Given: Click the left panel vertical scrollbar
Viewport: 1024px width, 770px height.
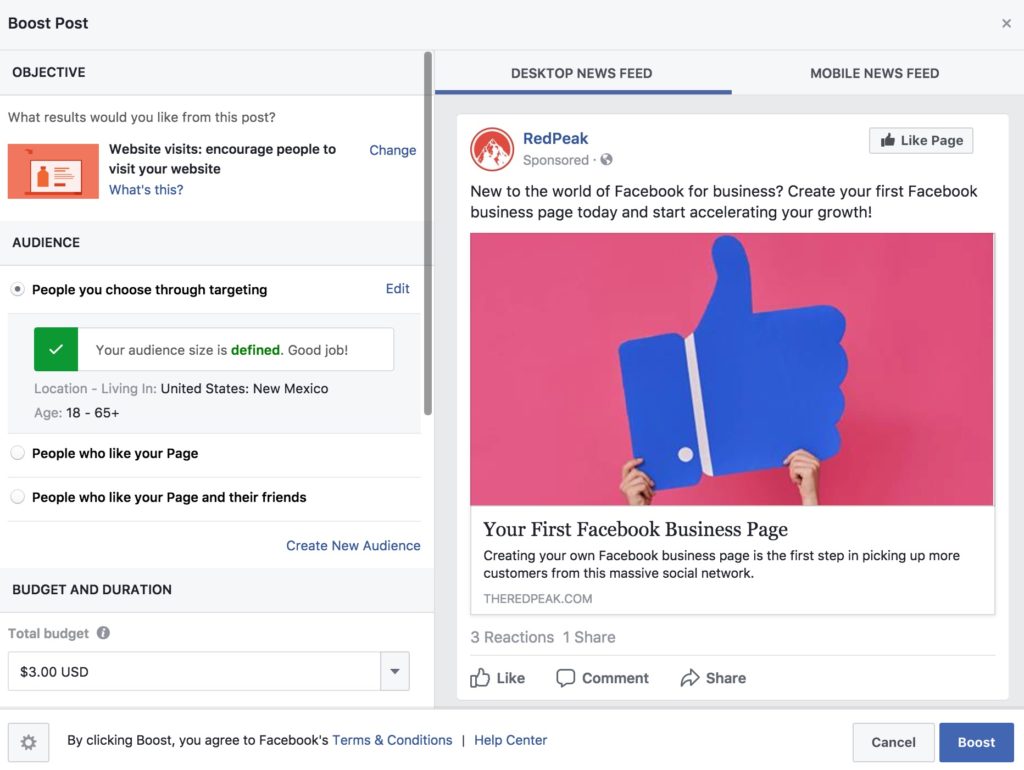Looking at the screenshot, I should pyautogui.click(x=428, y=233).
